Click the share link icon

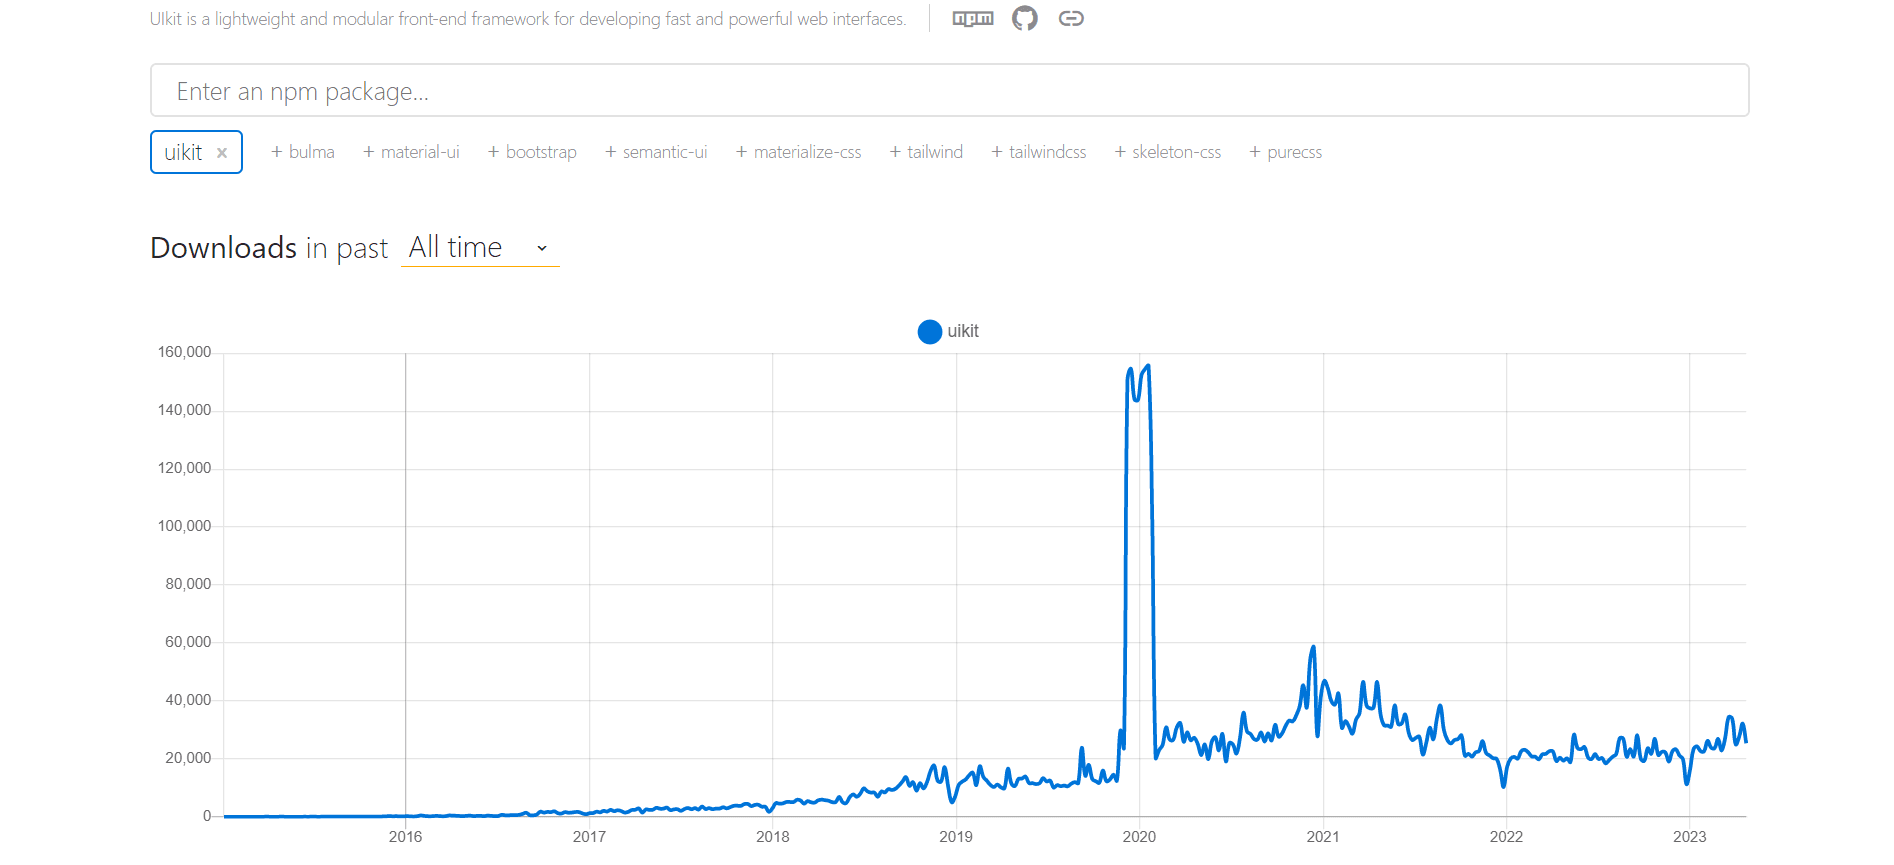coord(1072,17)
